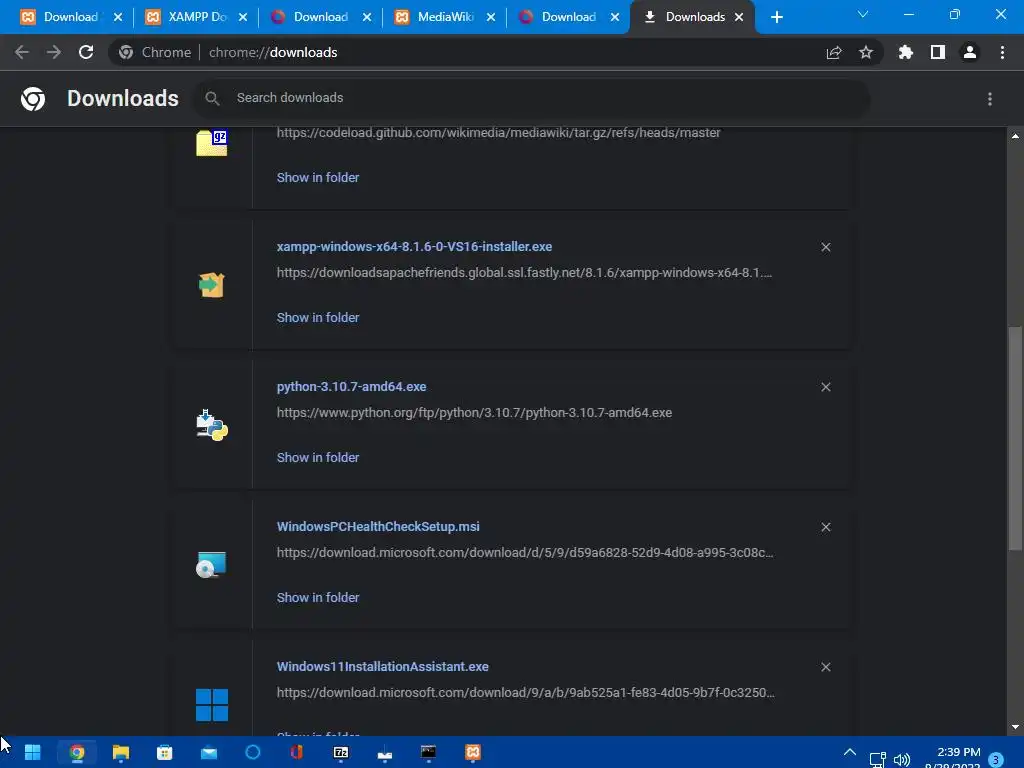Click the downloadsapachefriends xampp URL
The height and width of the screenshot is (768, 1024).
pos(524,272)
